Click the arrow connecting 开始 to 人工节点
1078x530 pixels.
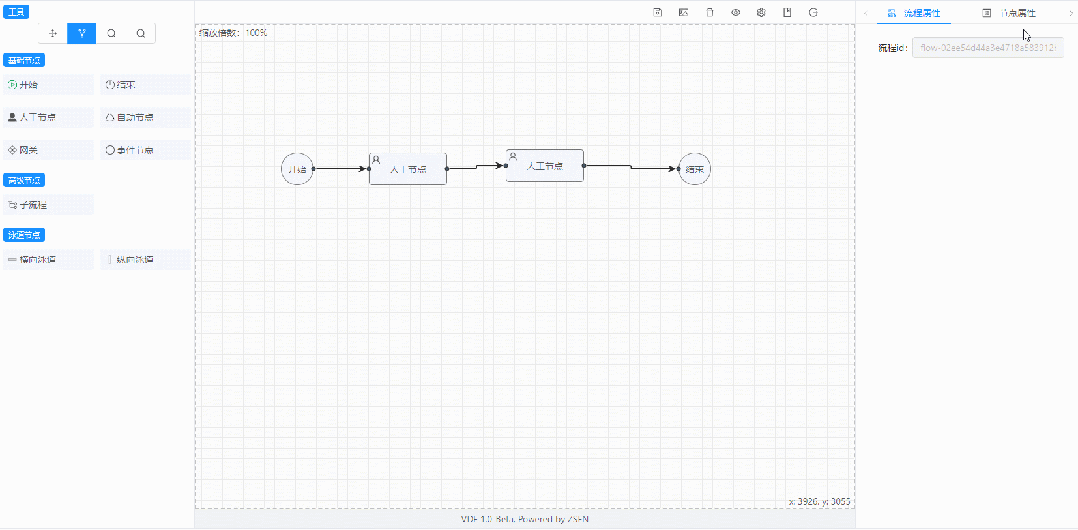pos(342,168)
